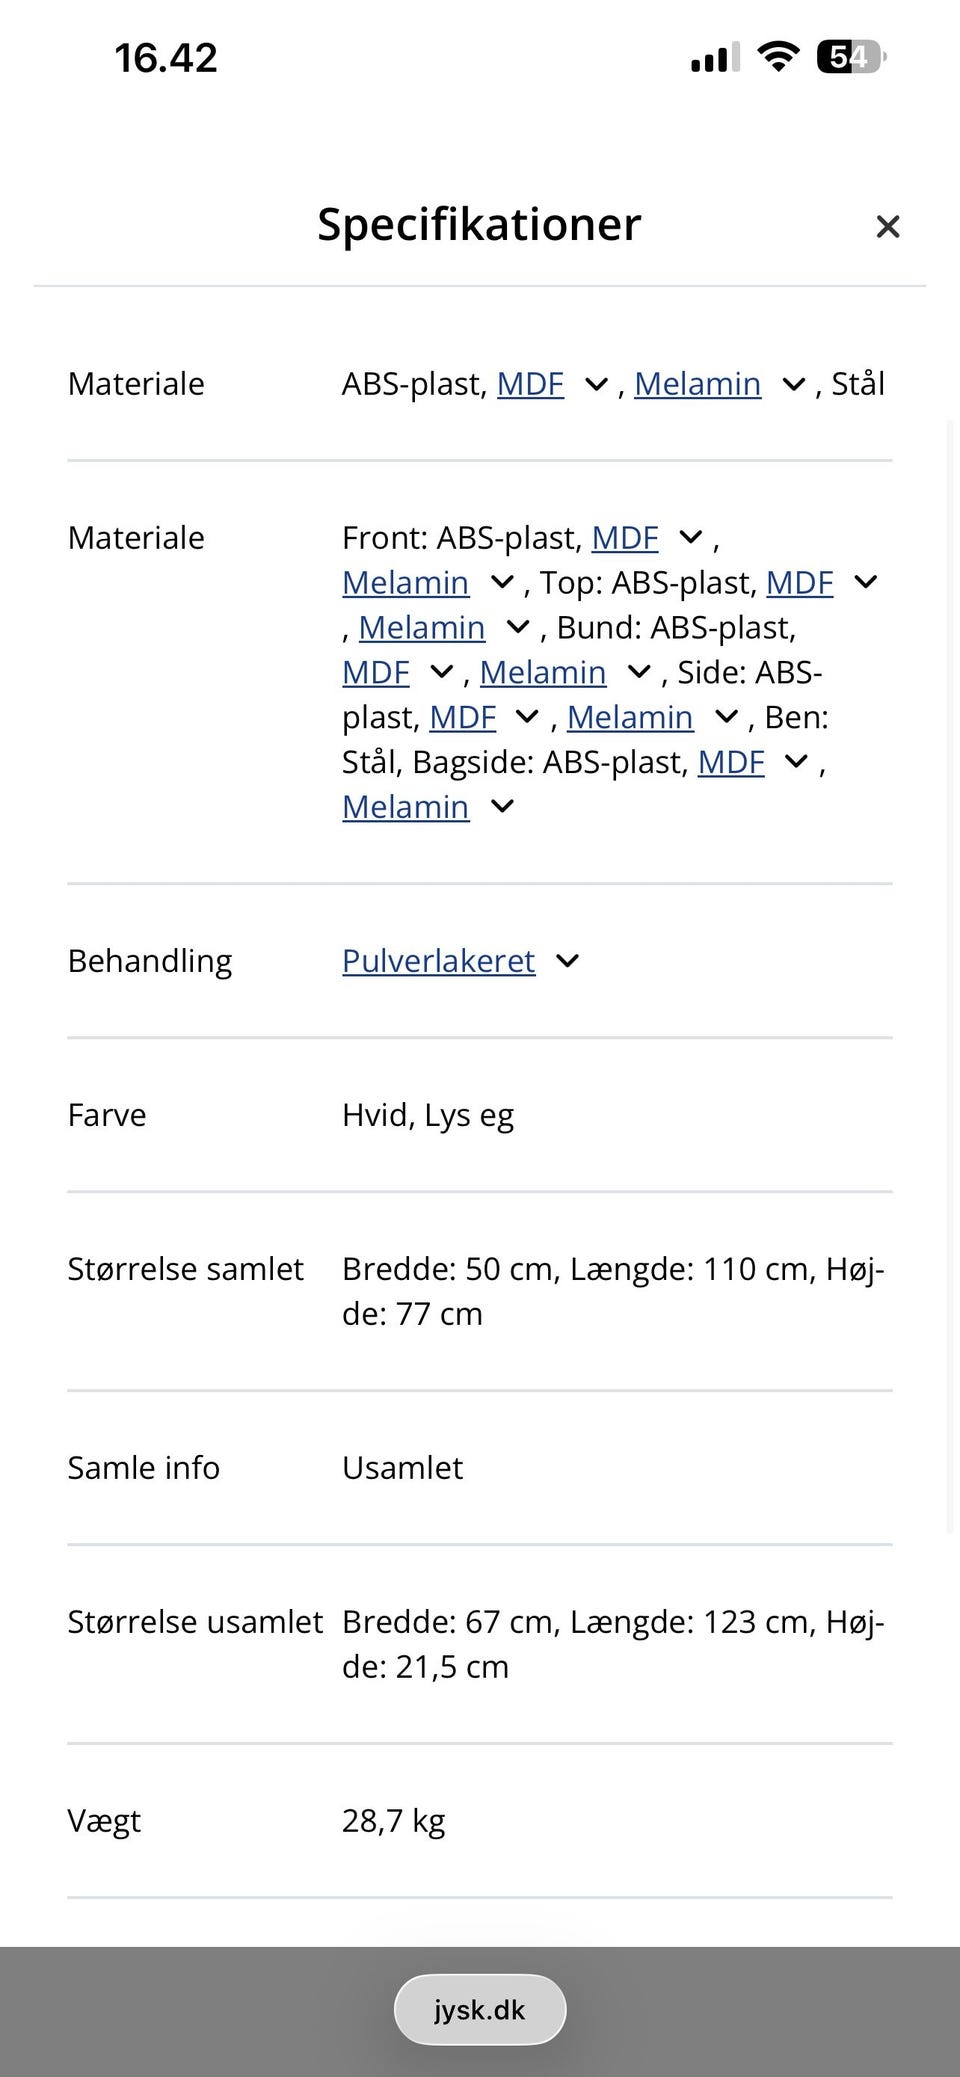
Task: Tap the 16.42 clock display
Action: 164,57
